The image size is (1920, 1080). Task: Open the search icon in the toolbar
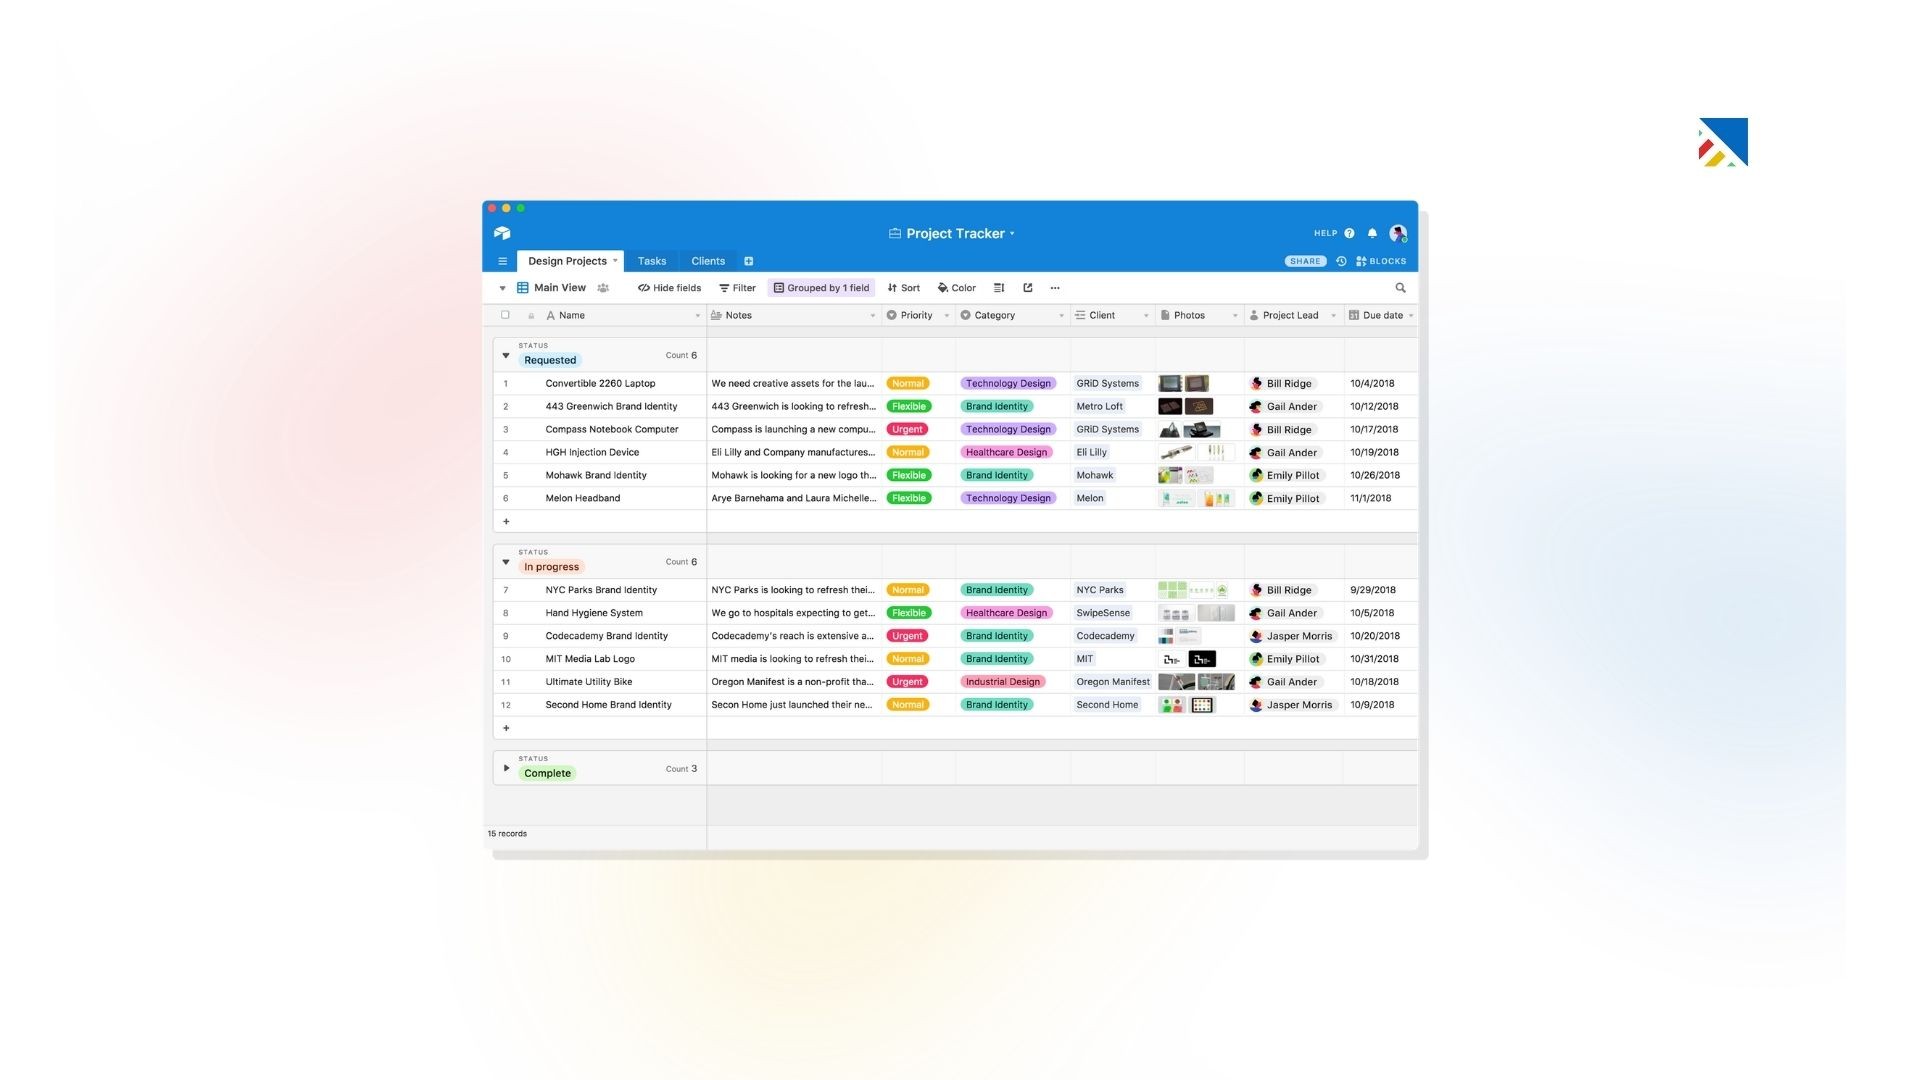click(1400, 287)
